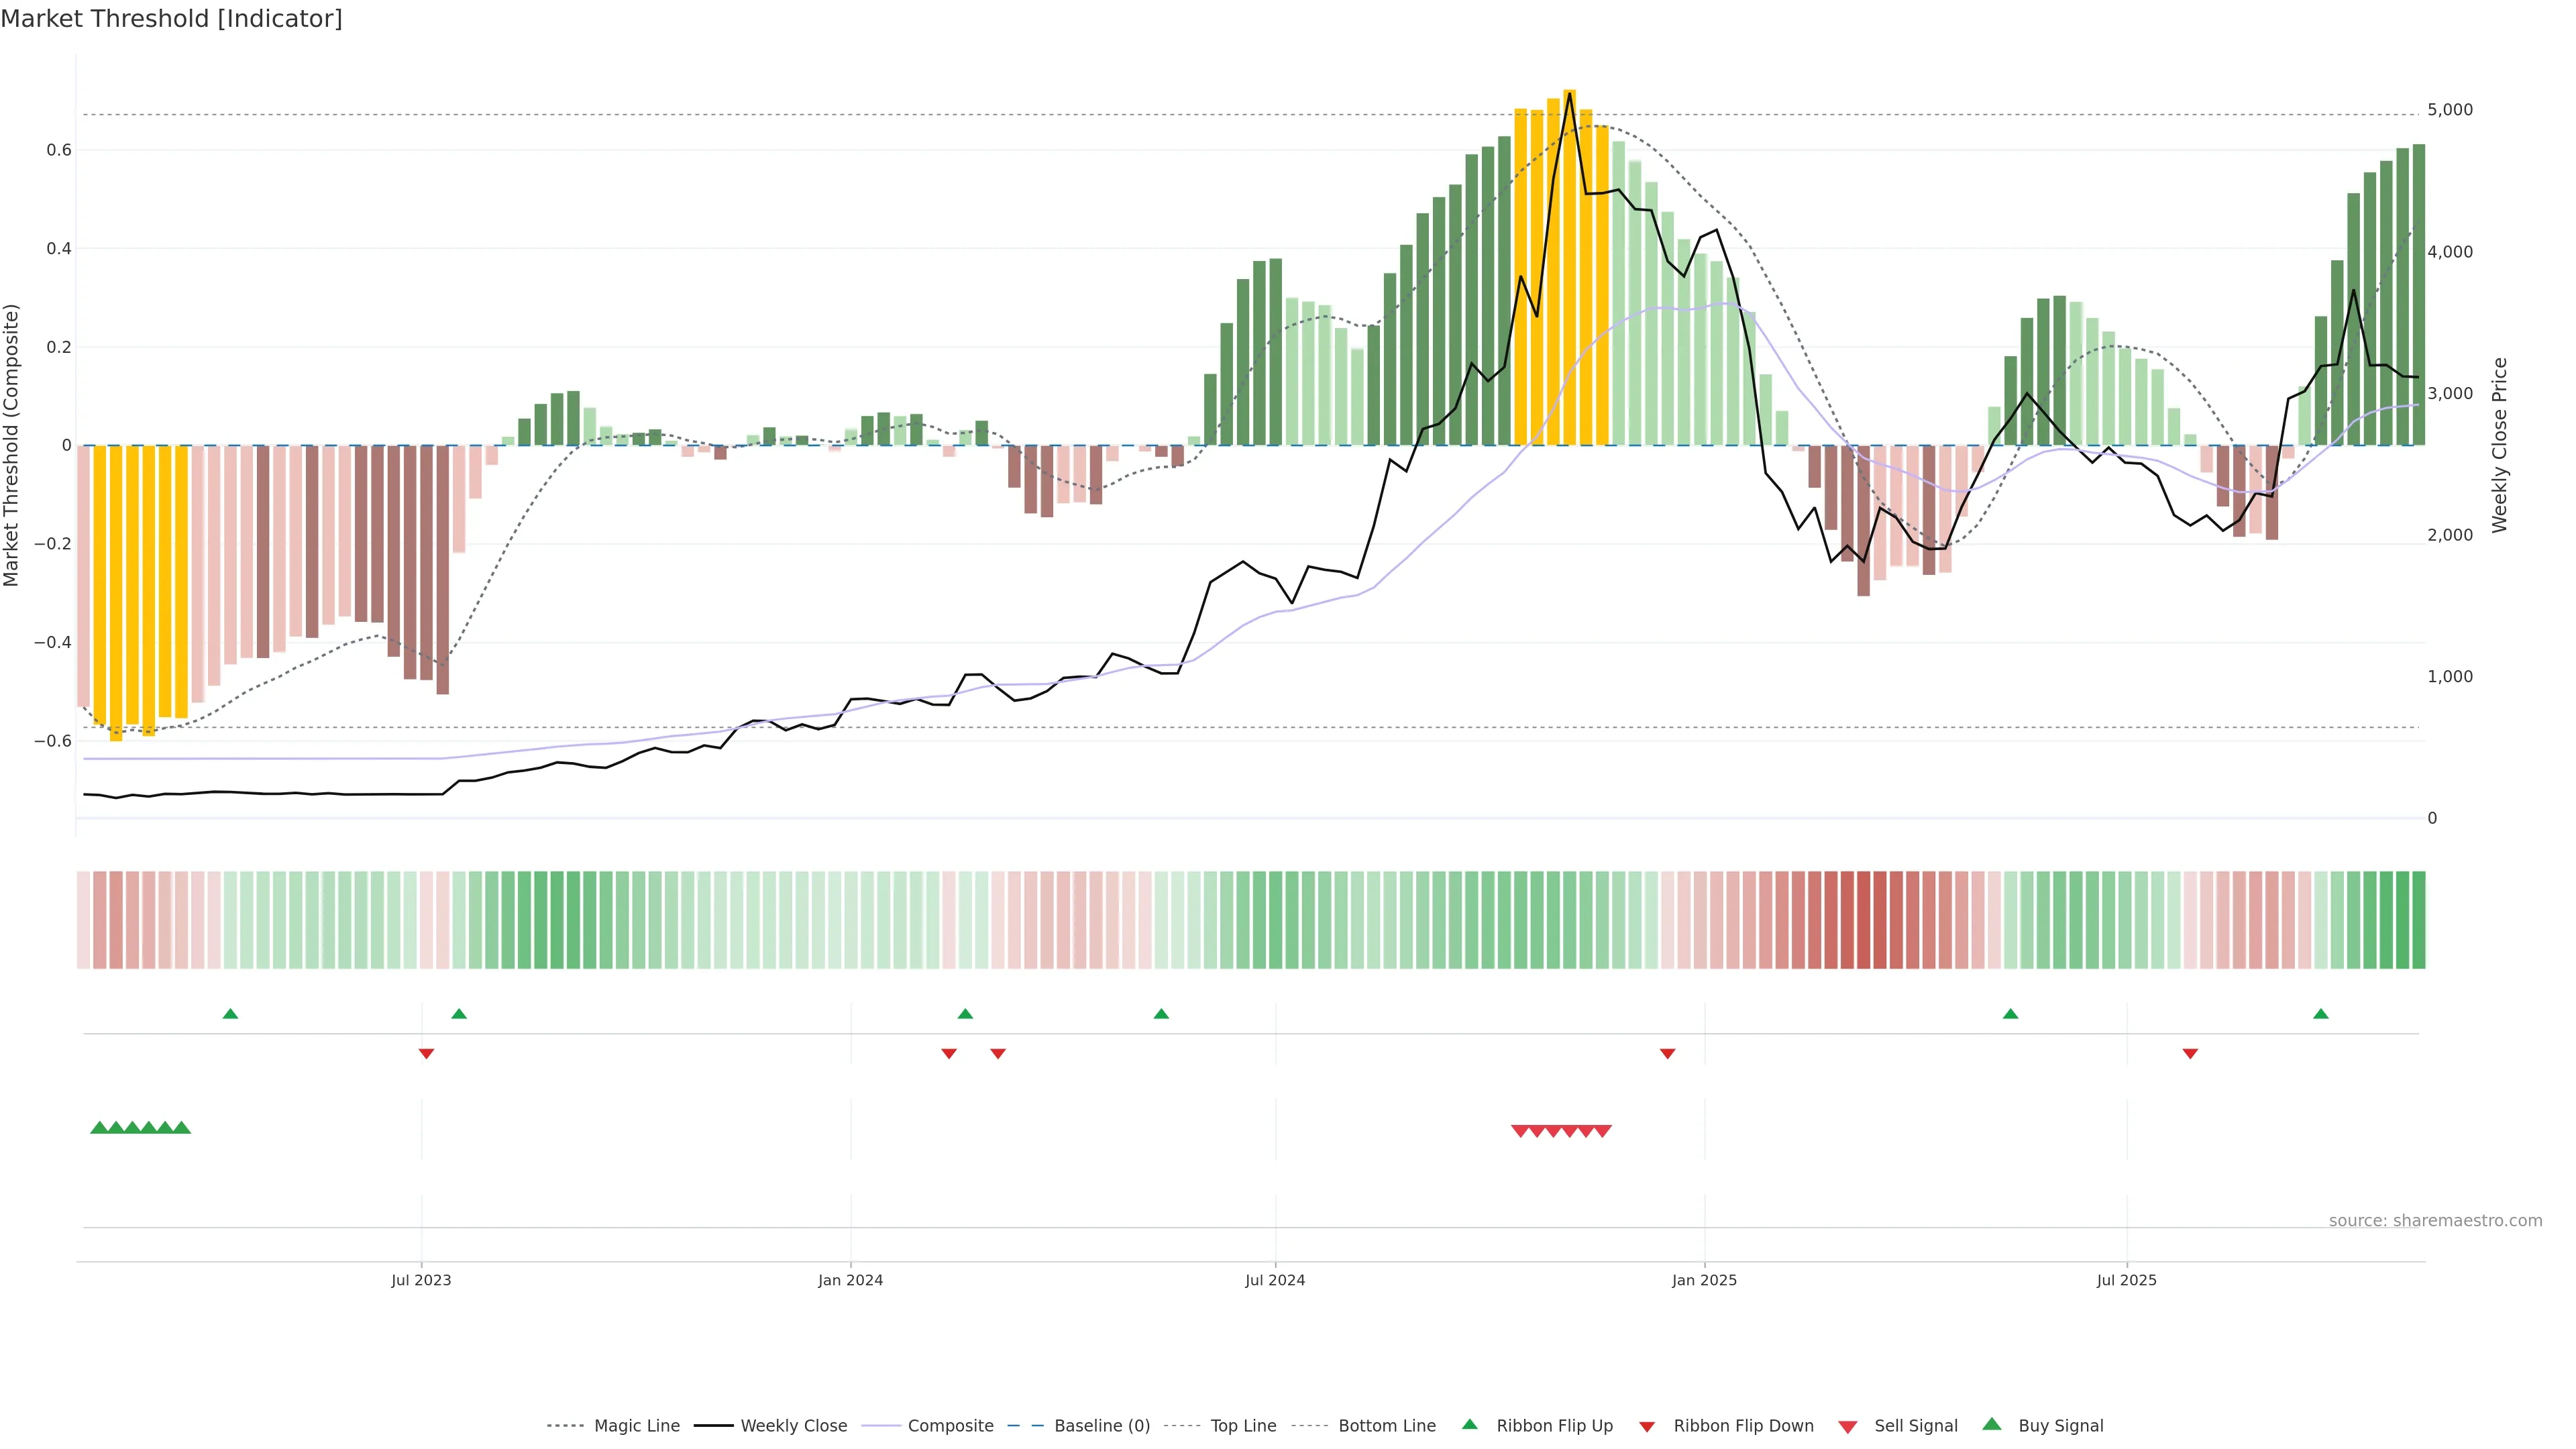Image resolution: width=2576 pixels, height=1449 pixels.
Task: Click Sell Signal legend triangle icon
Action: pyautogui.click(x=1847, y=1427)
